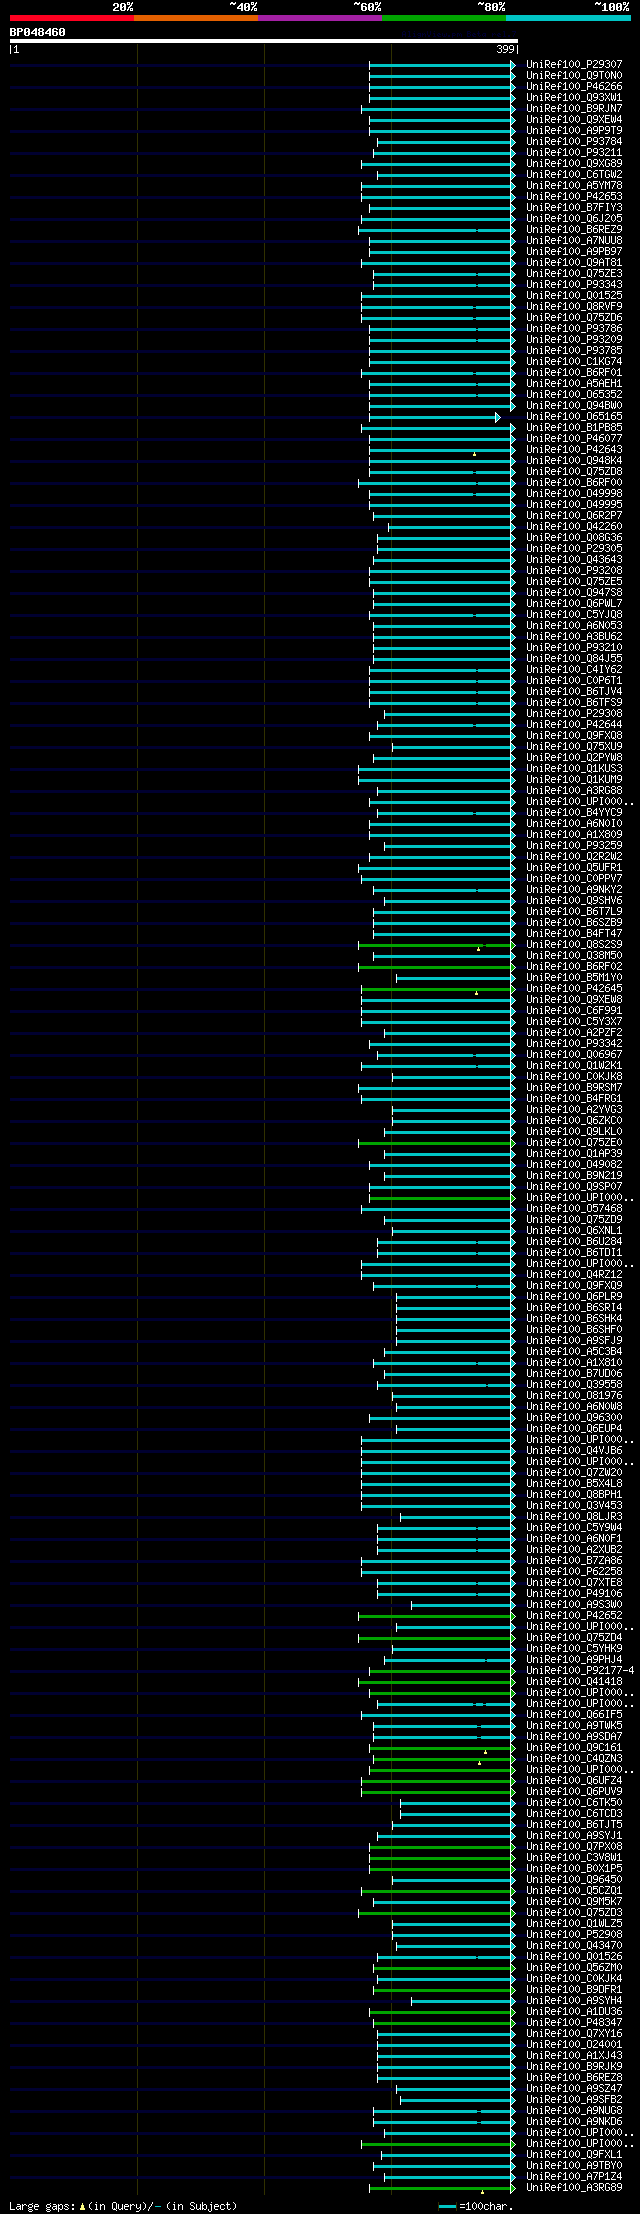
Task: Select hit UniRef100_P48347
Action: click(x=574, y=2022)
